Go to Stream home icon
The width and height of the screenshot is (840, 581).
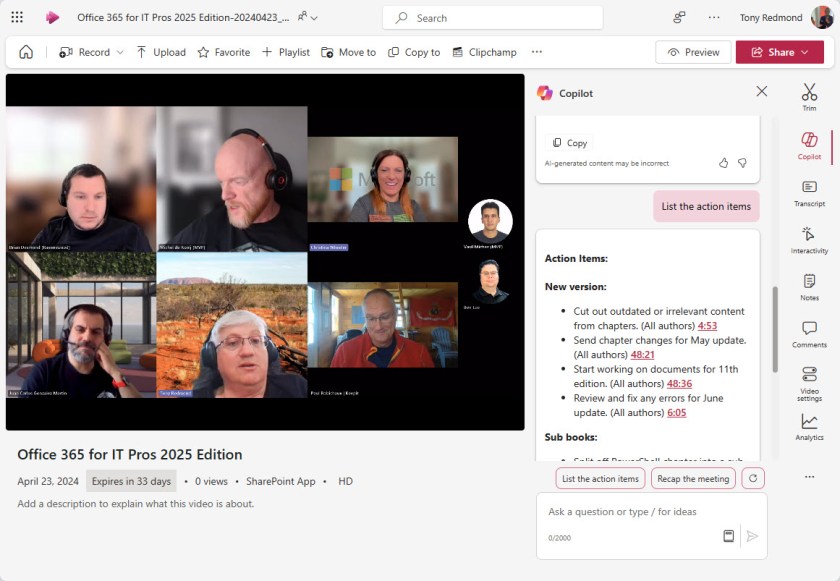[x=26, y=52]
